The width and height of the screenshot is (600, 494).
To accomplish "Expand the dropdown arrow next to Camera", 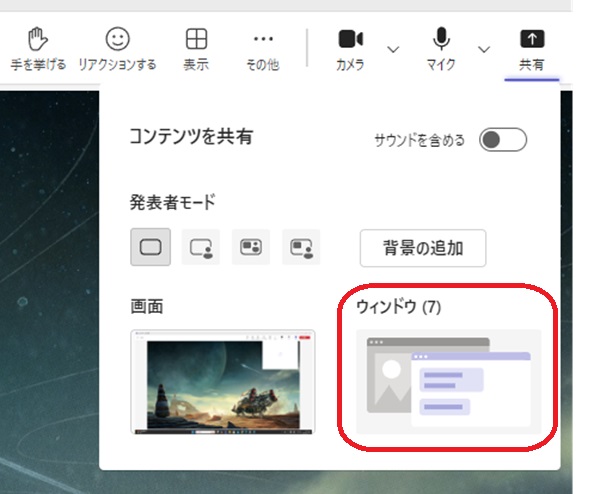I will coord(393,48).
